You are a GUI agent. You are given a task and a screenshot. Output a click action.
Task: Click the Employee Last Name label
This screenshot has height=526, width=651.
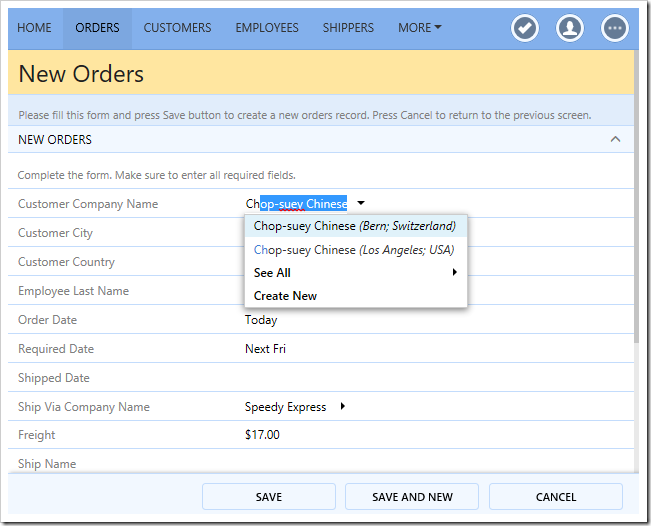coord(73,291)
